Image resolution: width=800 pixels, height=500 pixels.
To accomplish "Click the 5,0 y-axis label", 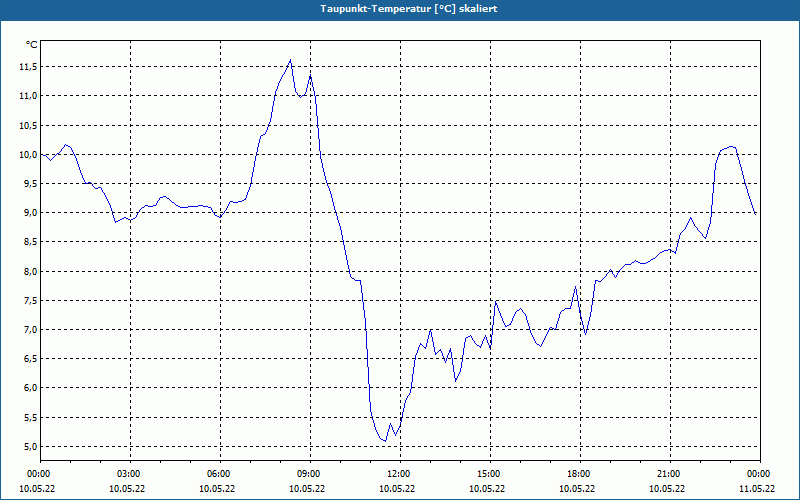I will (30, 447).
